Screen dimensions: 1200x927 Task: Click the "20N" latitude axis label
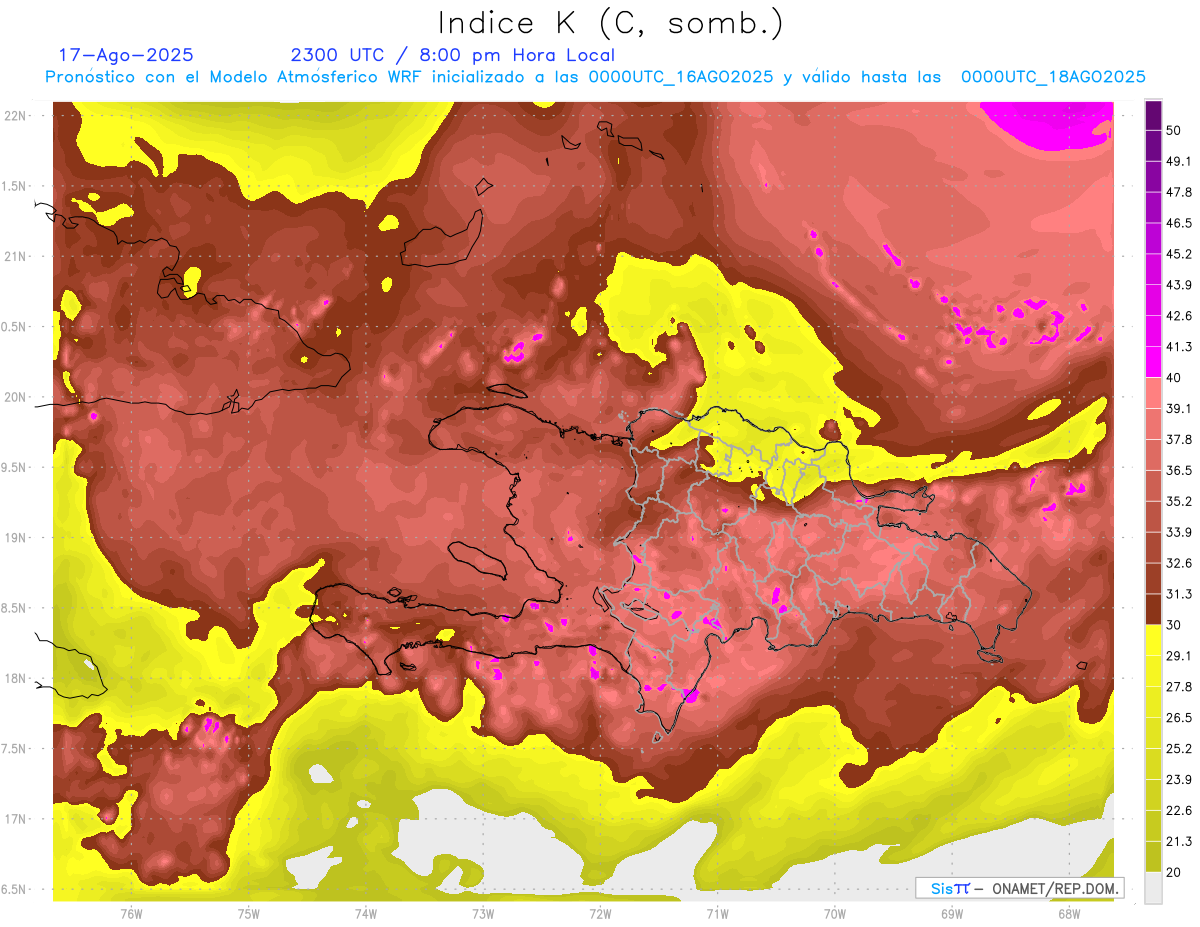tap(17, 398)
